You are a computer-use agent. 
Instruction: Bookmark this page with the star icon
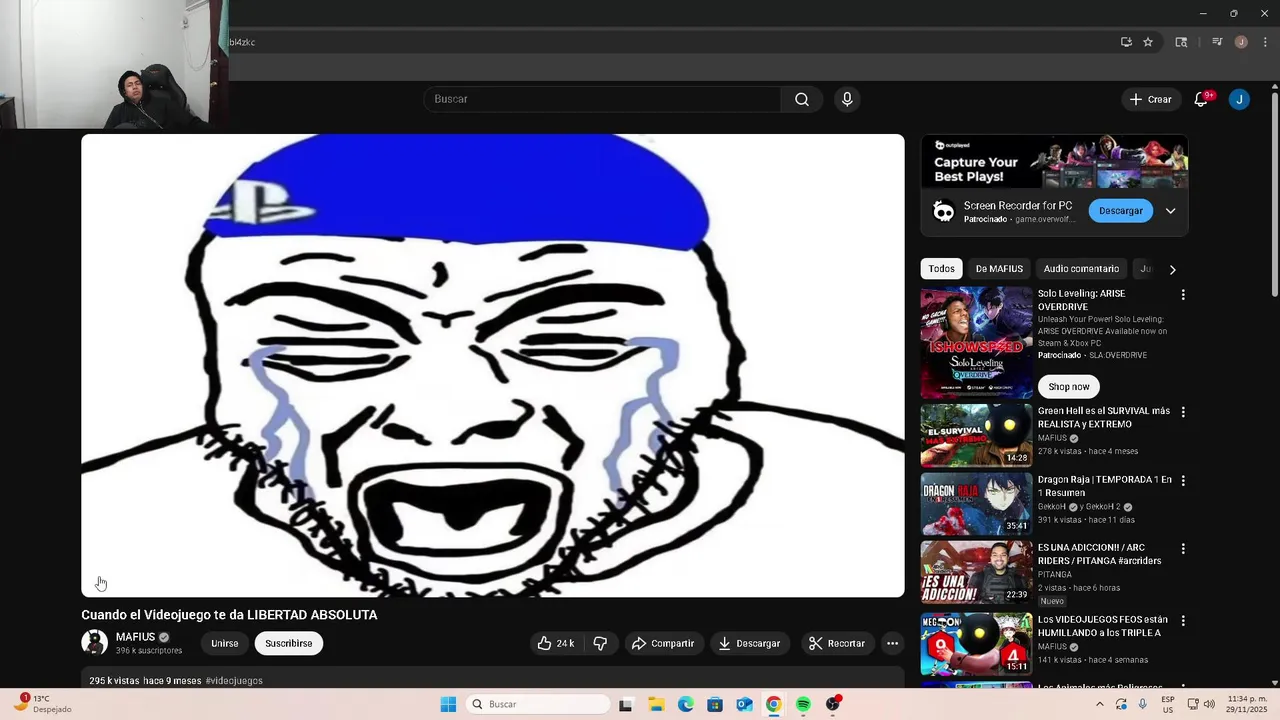tap(1148, 42)
